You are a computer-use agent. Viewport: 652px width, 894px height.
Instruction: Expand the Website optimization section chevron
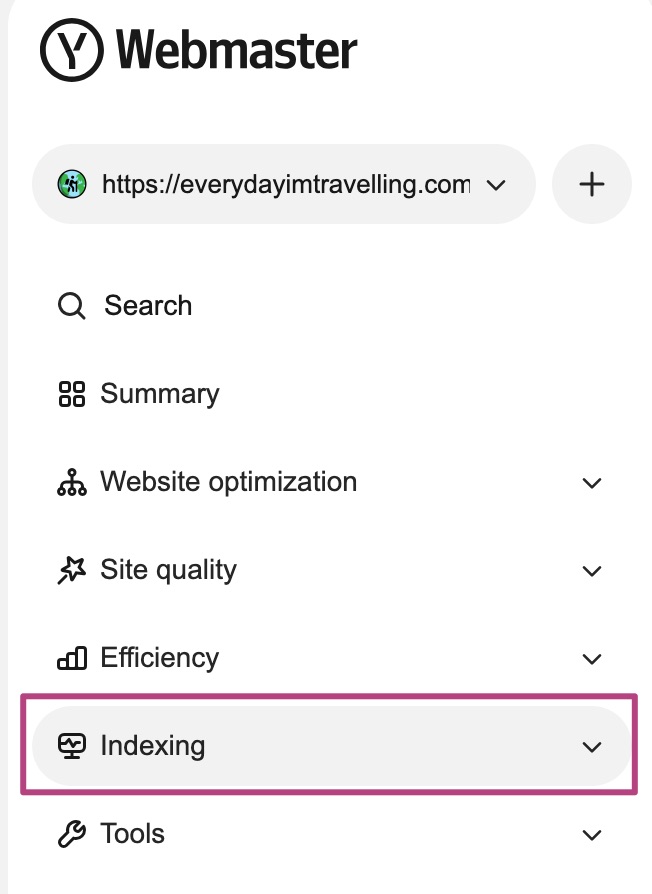point(592,483)
